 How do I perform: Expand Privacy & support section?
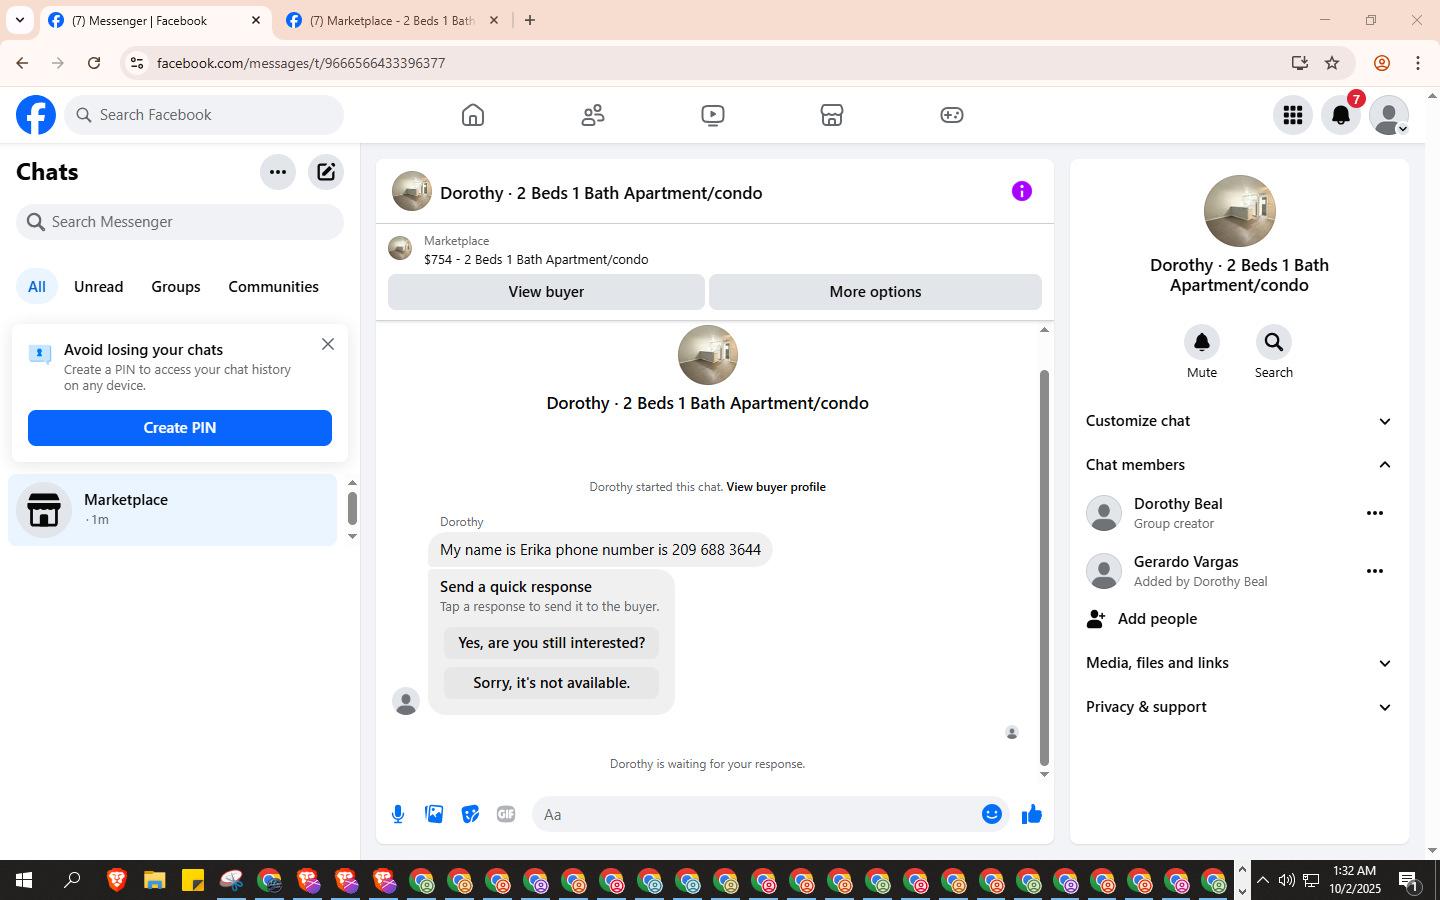[1239, 707]
